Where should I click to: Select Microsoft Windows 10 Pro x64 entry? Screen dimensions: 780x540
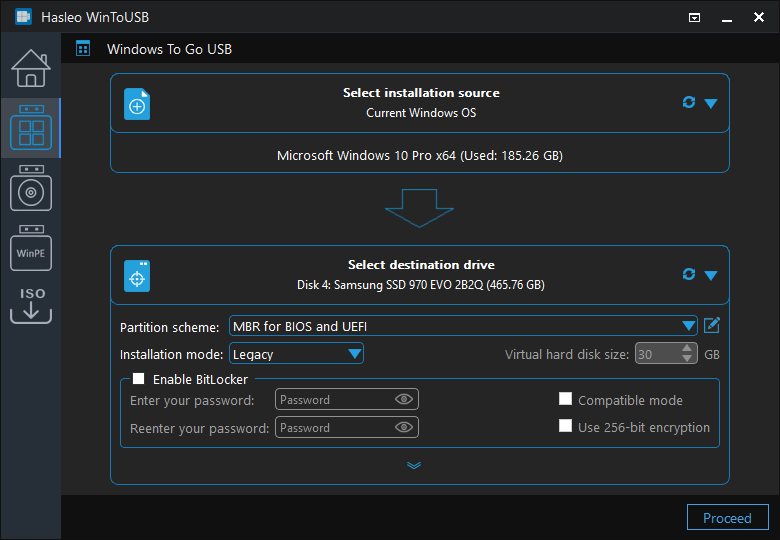(x=420, y=156)
